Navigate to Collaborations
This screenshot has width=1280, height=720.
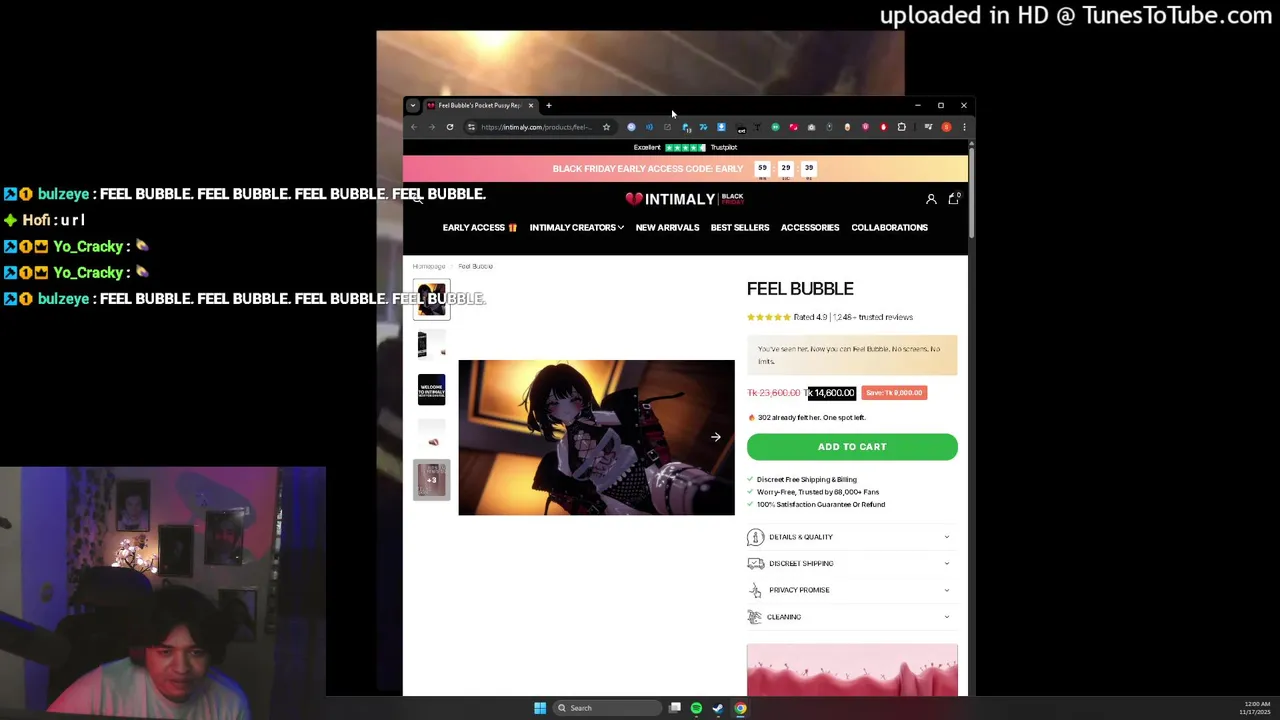(889, 227)
